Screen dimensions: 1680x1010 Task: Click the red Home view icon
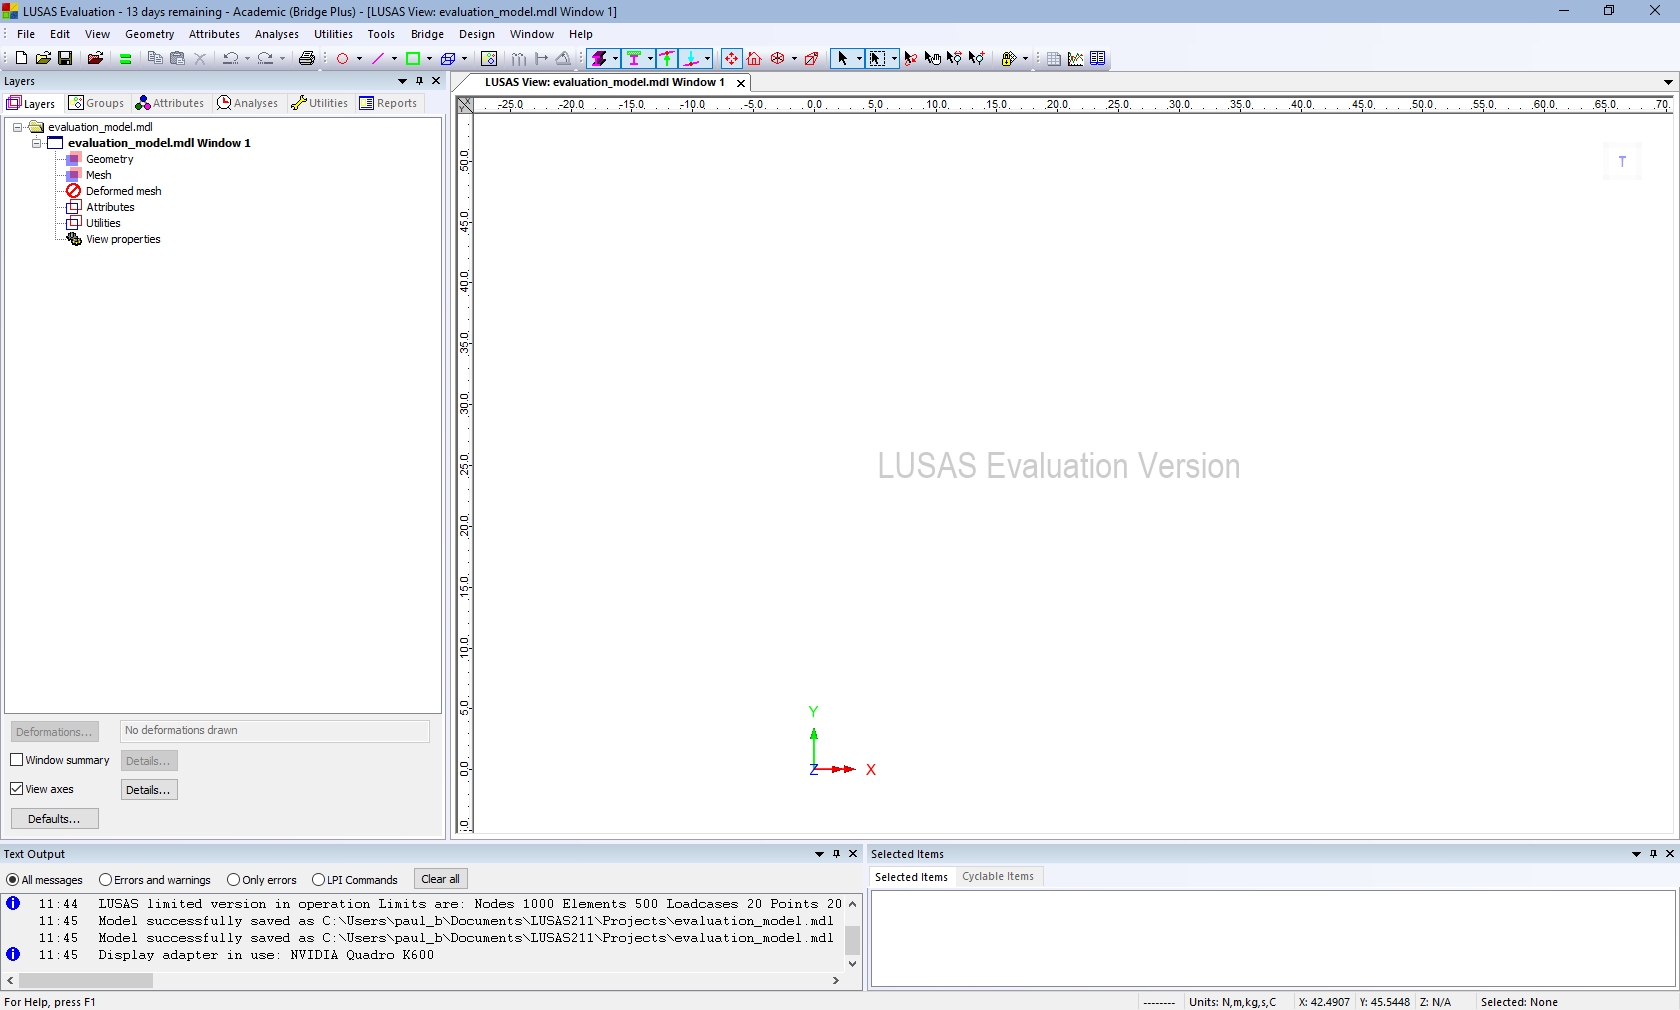(x=755, y=59)
